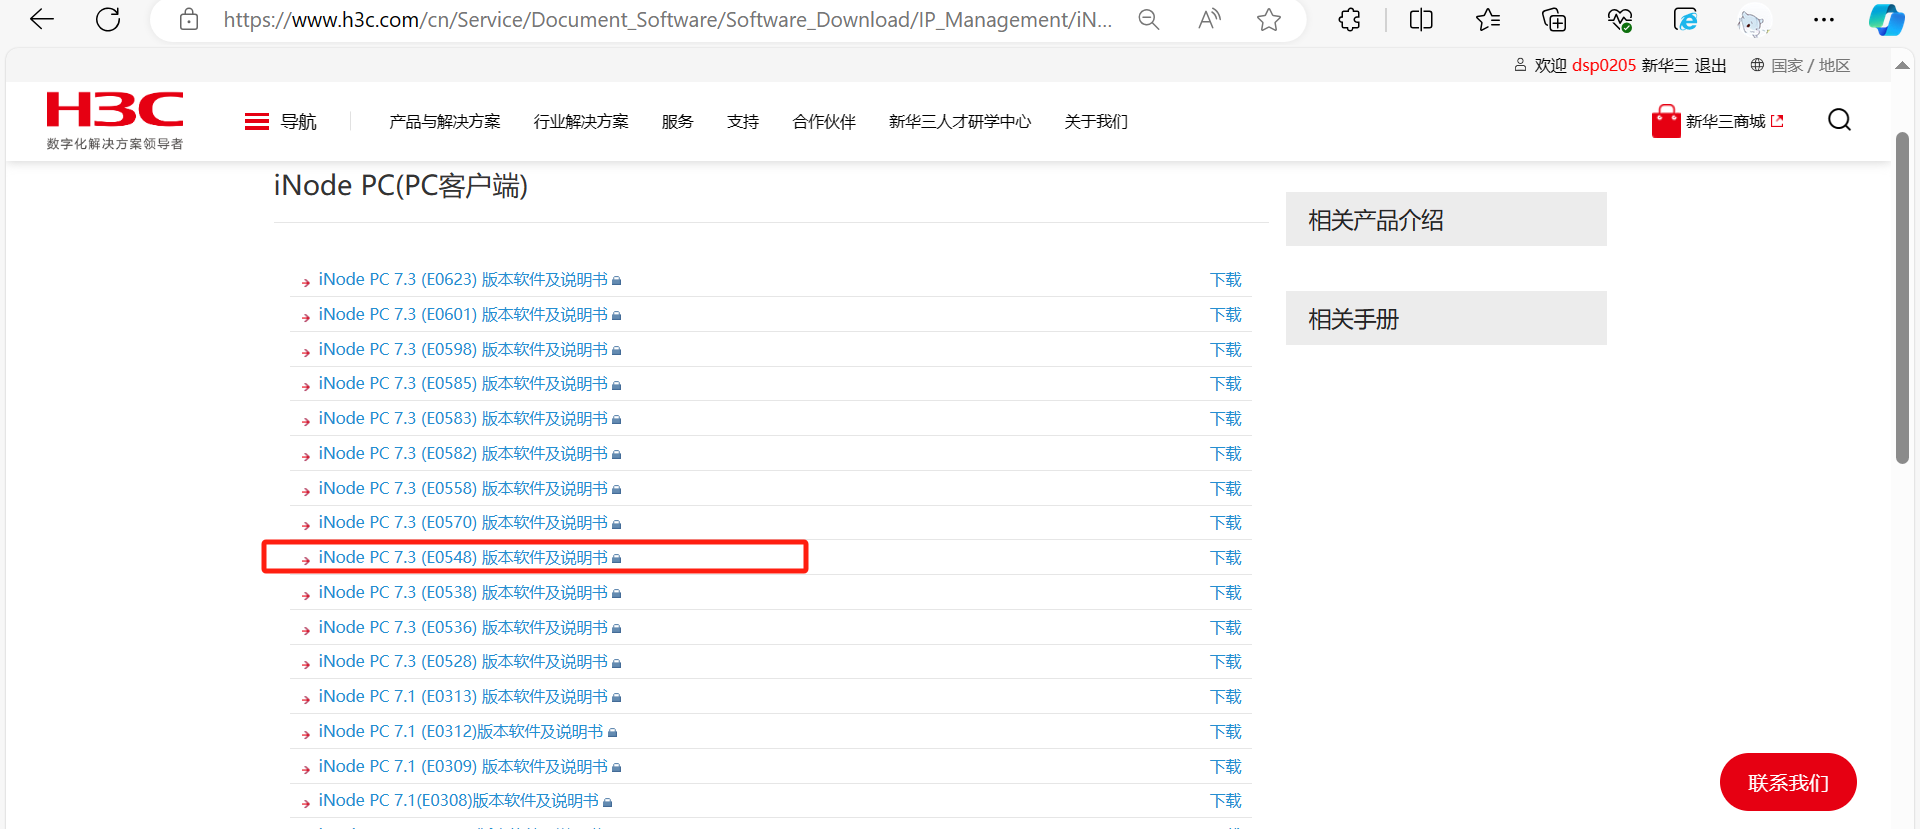This screenshot has width=1920, height=829.
Task: Open the site search magnifier
Action: [x=1839, y=120]
